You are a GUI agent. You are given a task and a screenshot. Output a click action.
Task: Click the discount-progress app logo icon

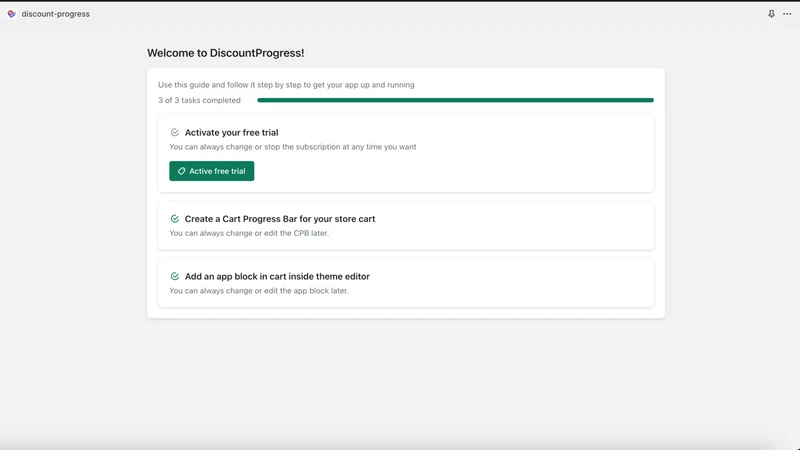[11, 14]
